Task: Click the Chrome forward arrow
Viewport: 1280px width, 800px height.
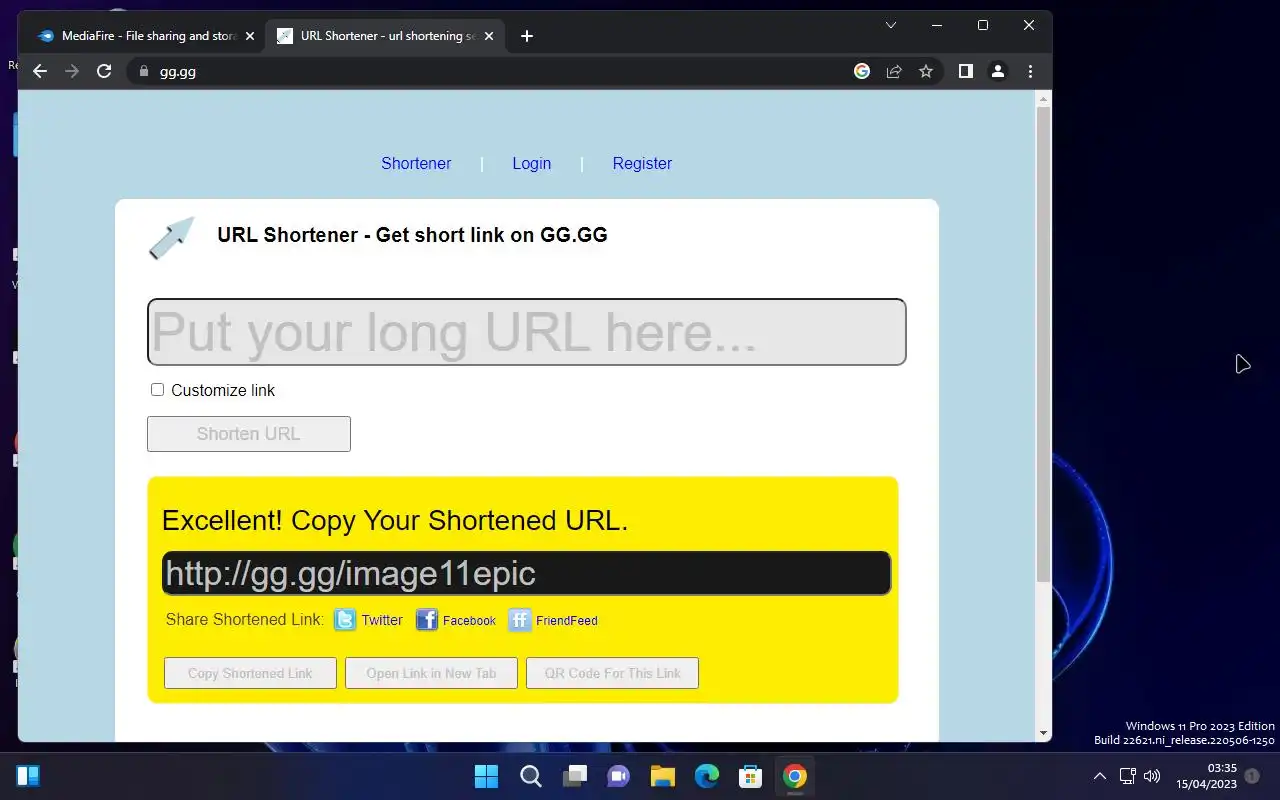Action: (x=72, y=71)
